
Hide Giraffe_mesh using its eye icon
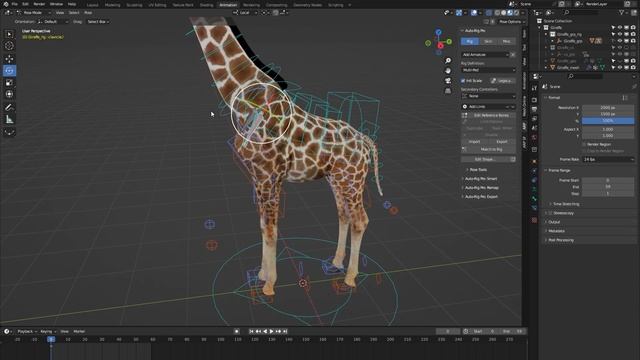point(620,67)
